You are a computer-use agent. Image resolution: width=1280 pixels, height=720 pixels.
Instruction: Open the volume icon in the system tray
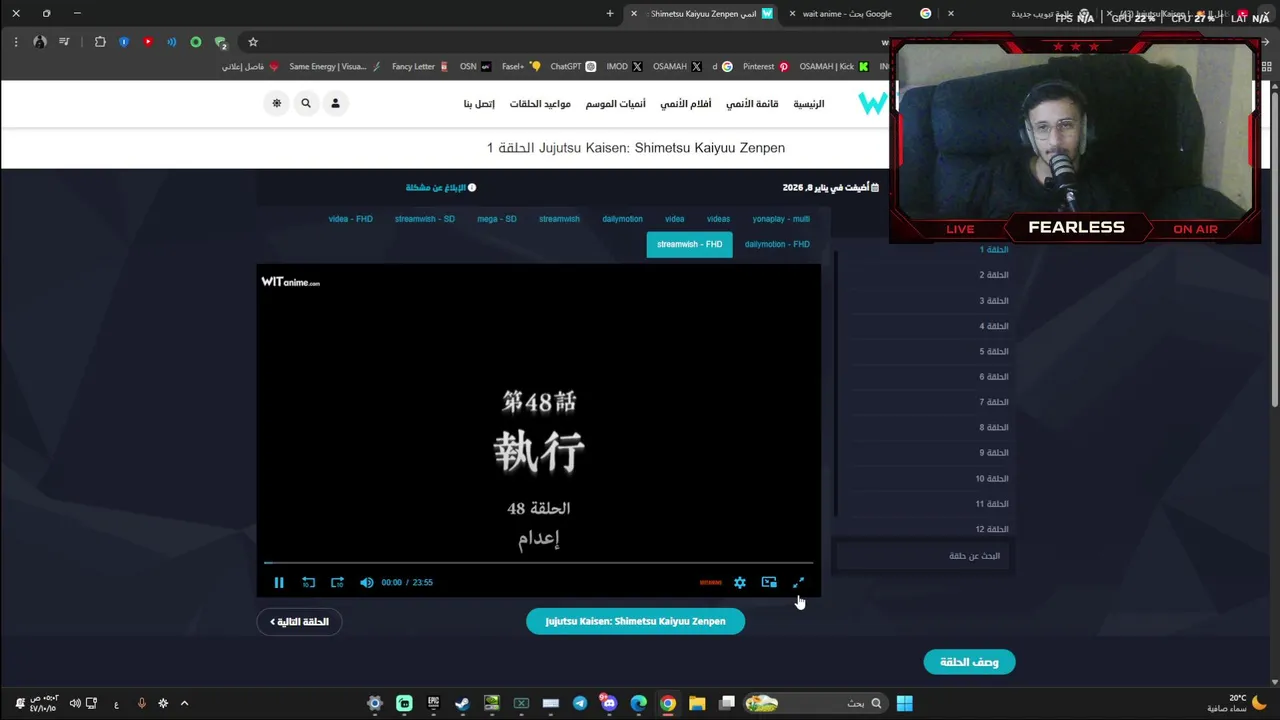[75, 703]
